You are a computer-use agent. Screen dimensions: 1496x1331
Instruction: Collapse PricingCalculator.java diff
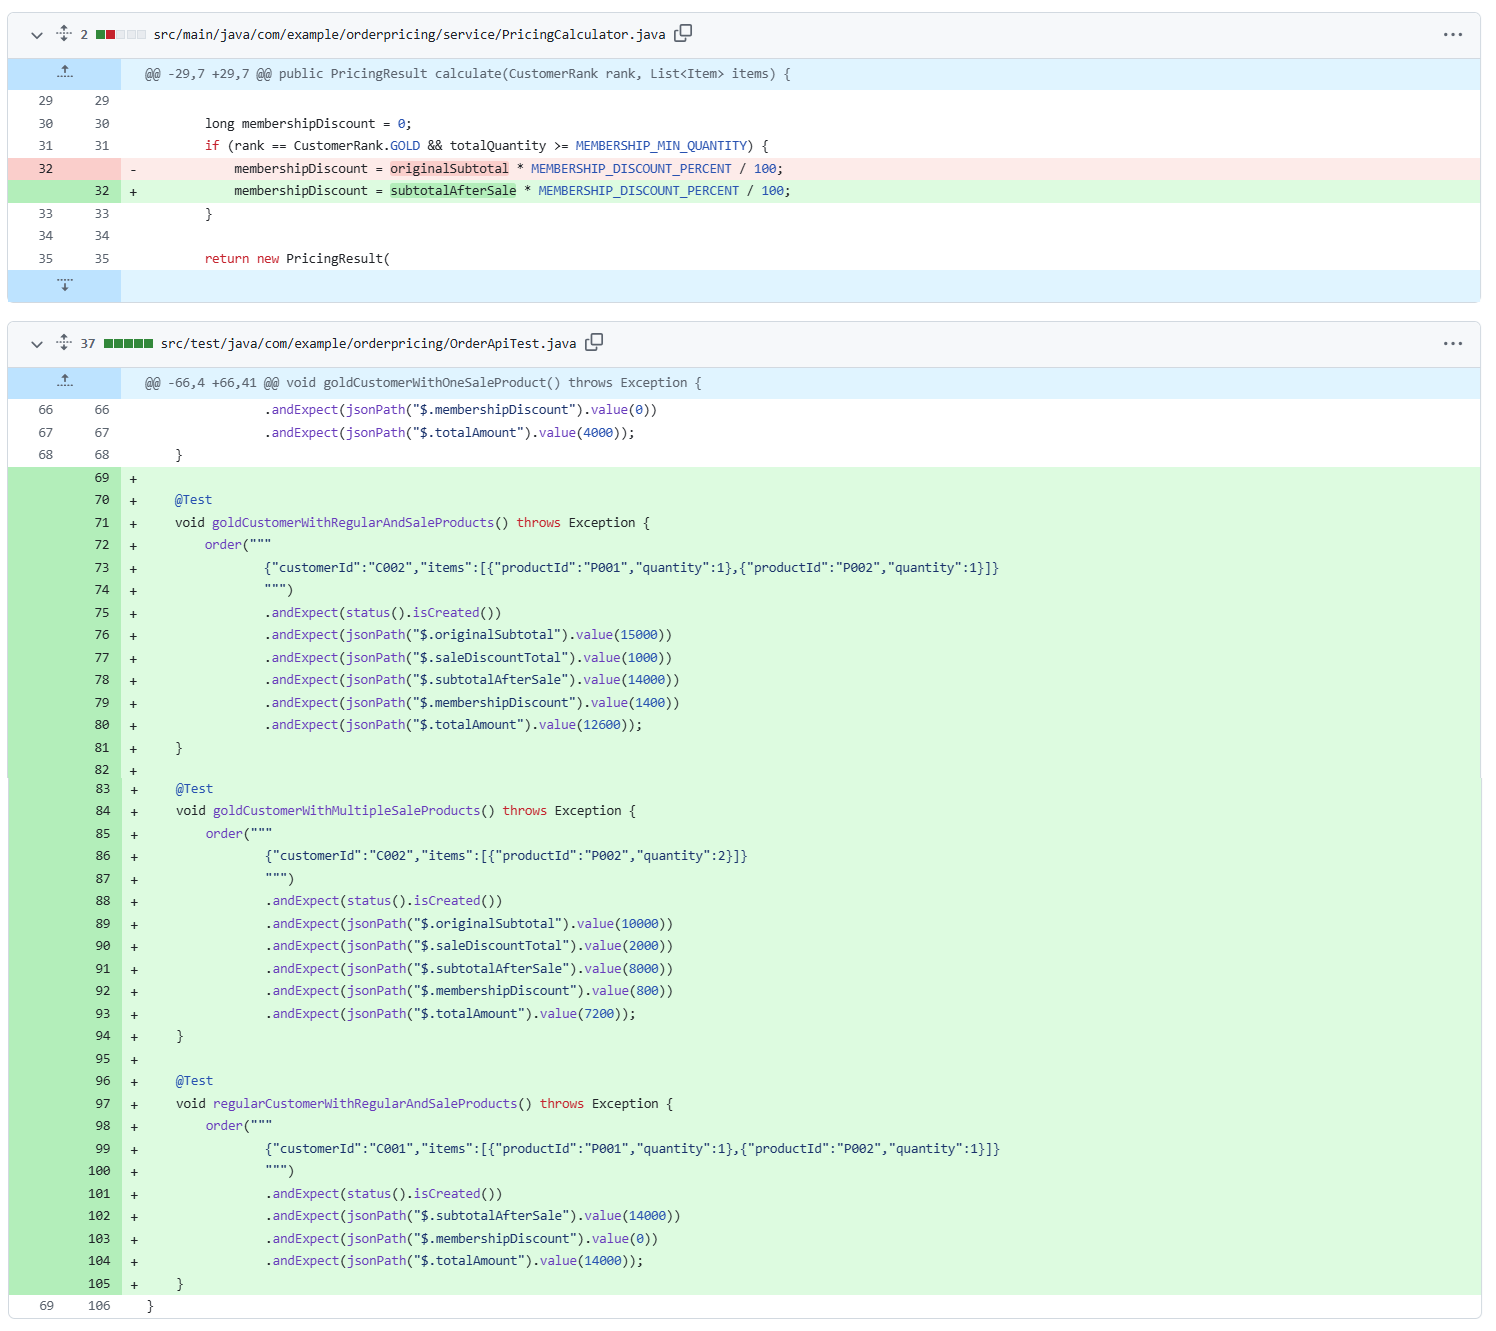tap(37, 35)
